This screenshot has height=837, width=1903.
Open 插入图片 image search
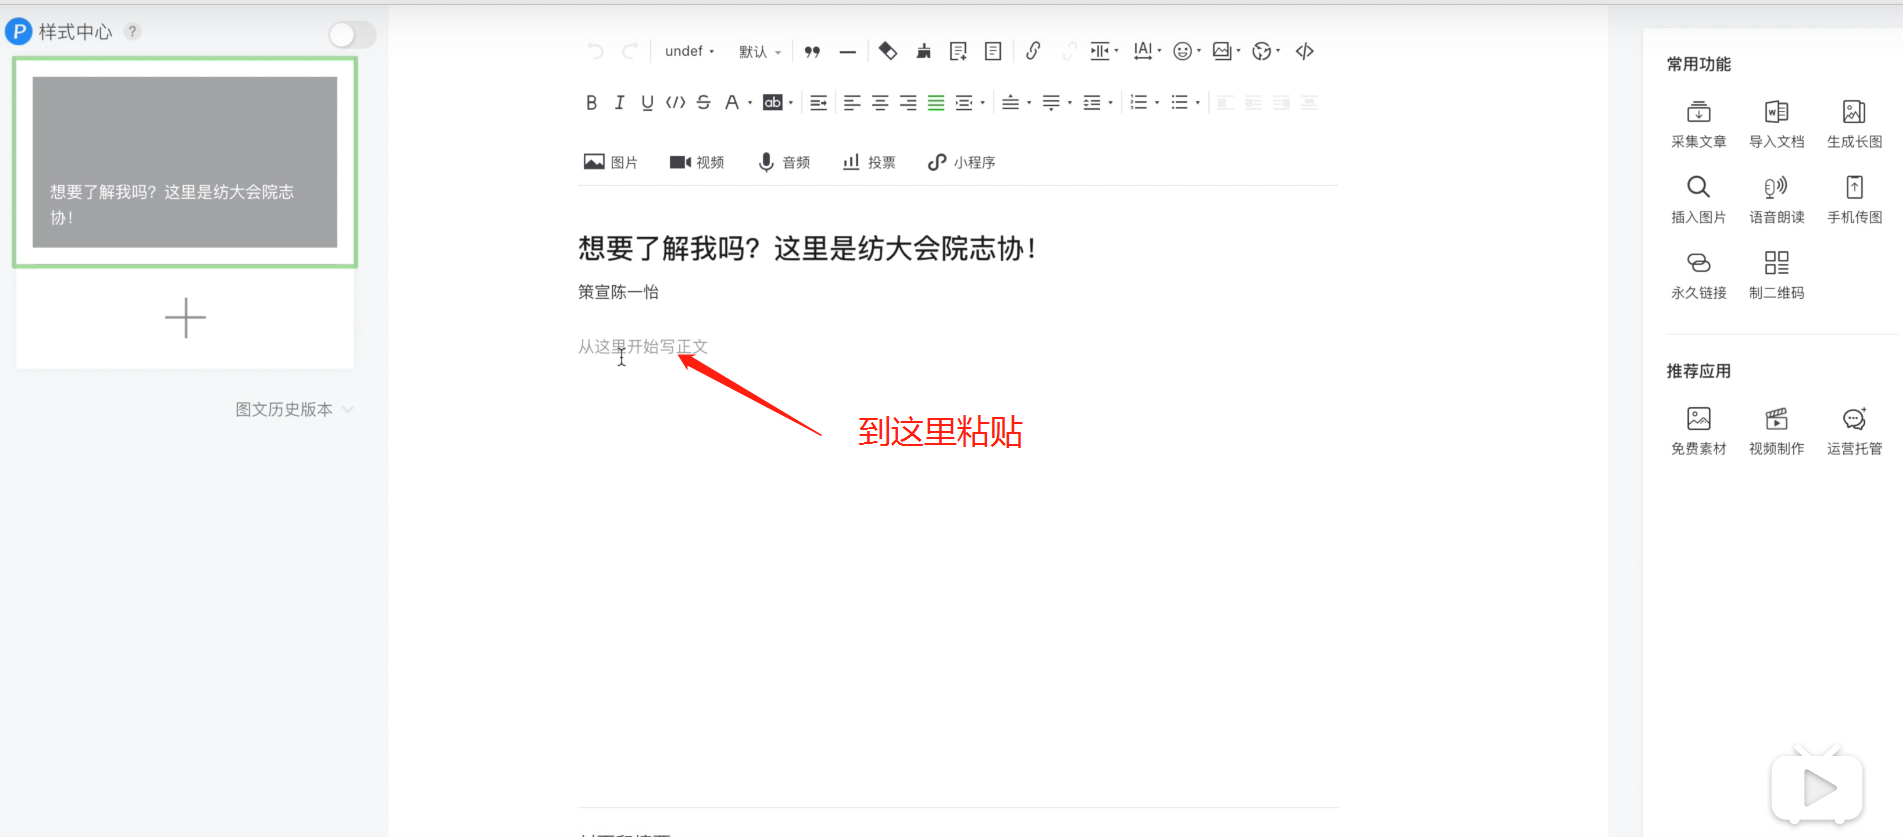tap(1699, 199)
